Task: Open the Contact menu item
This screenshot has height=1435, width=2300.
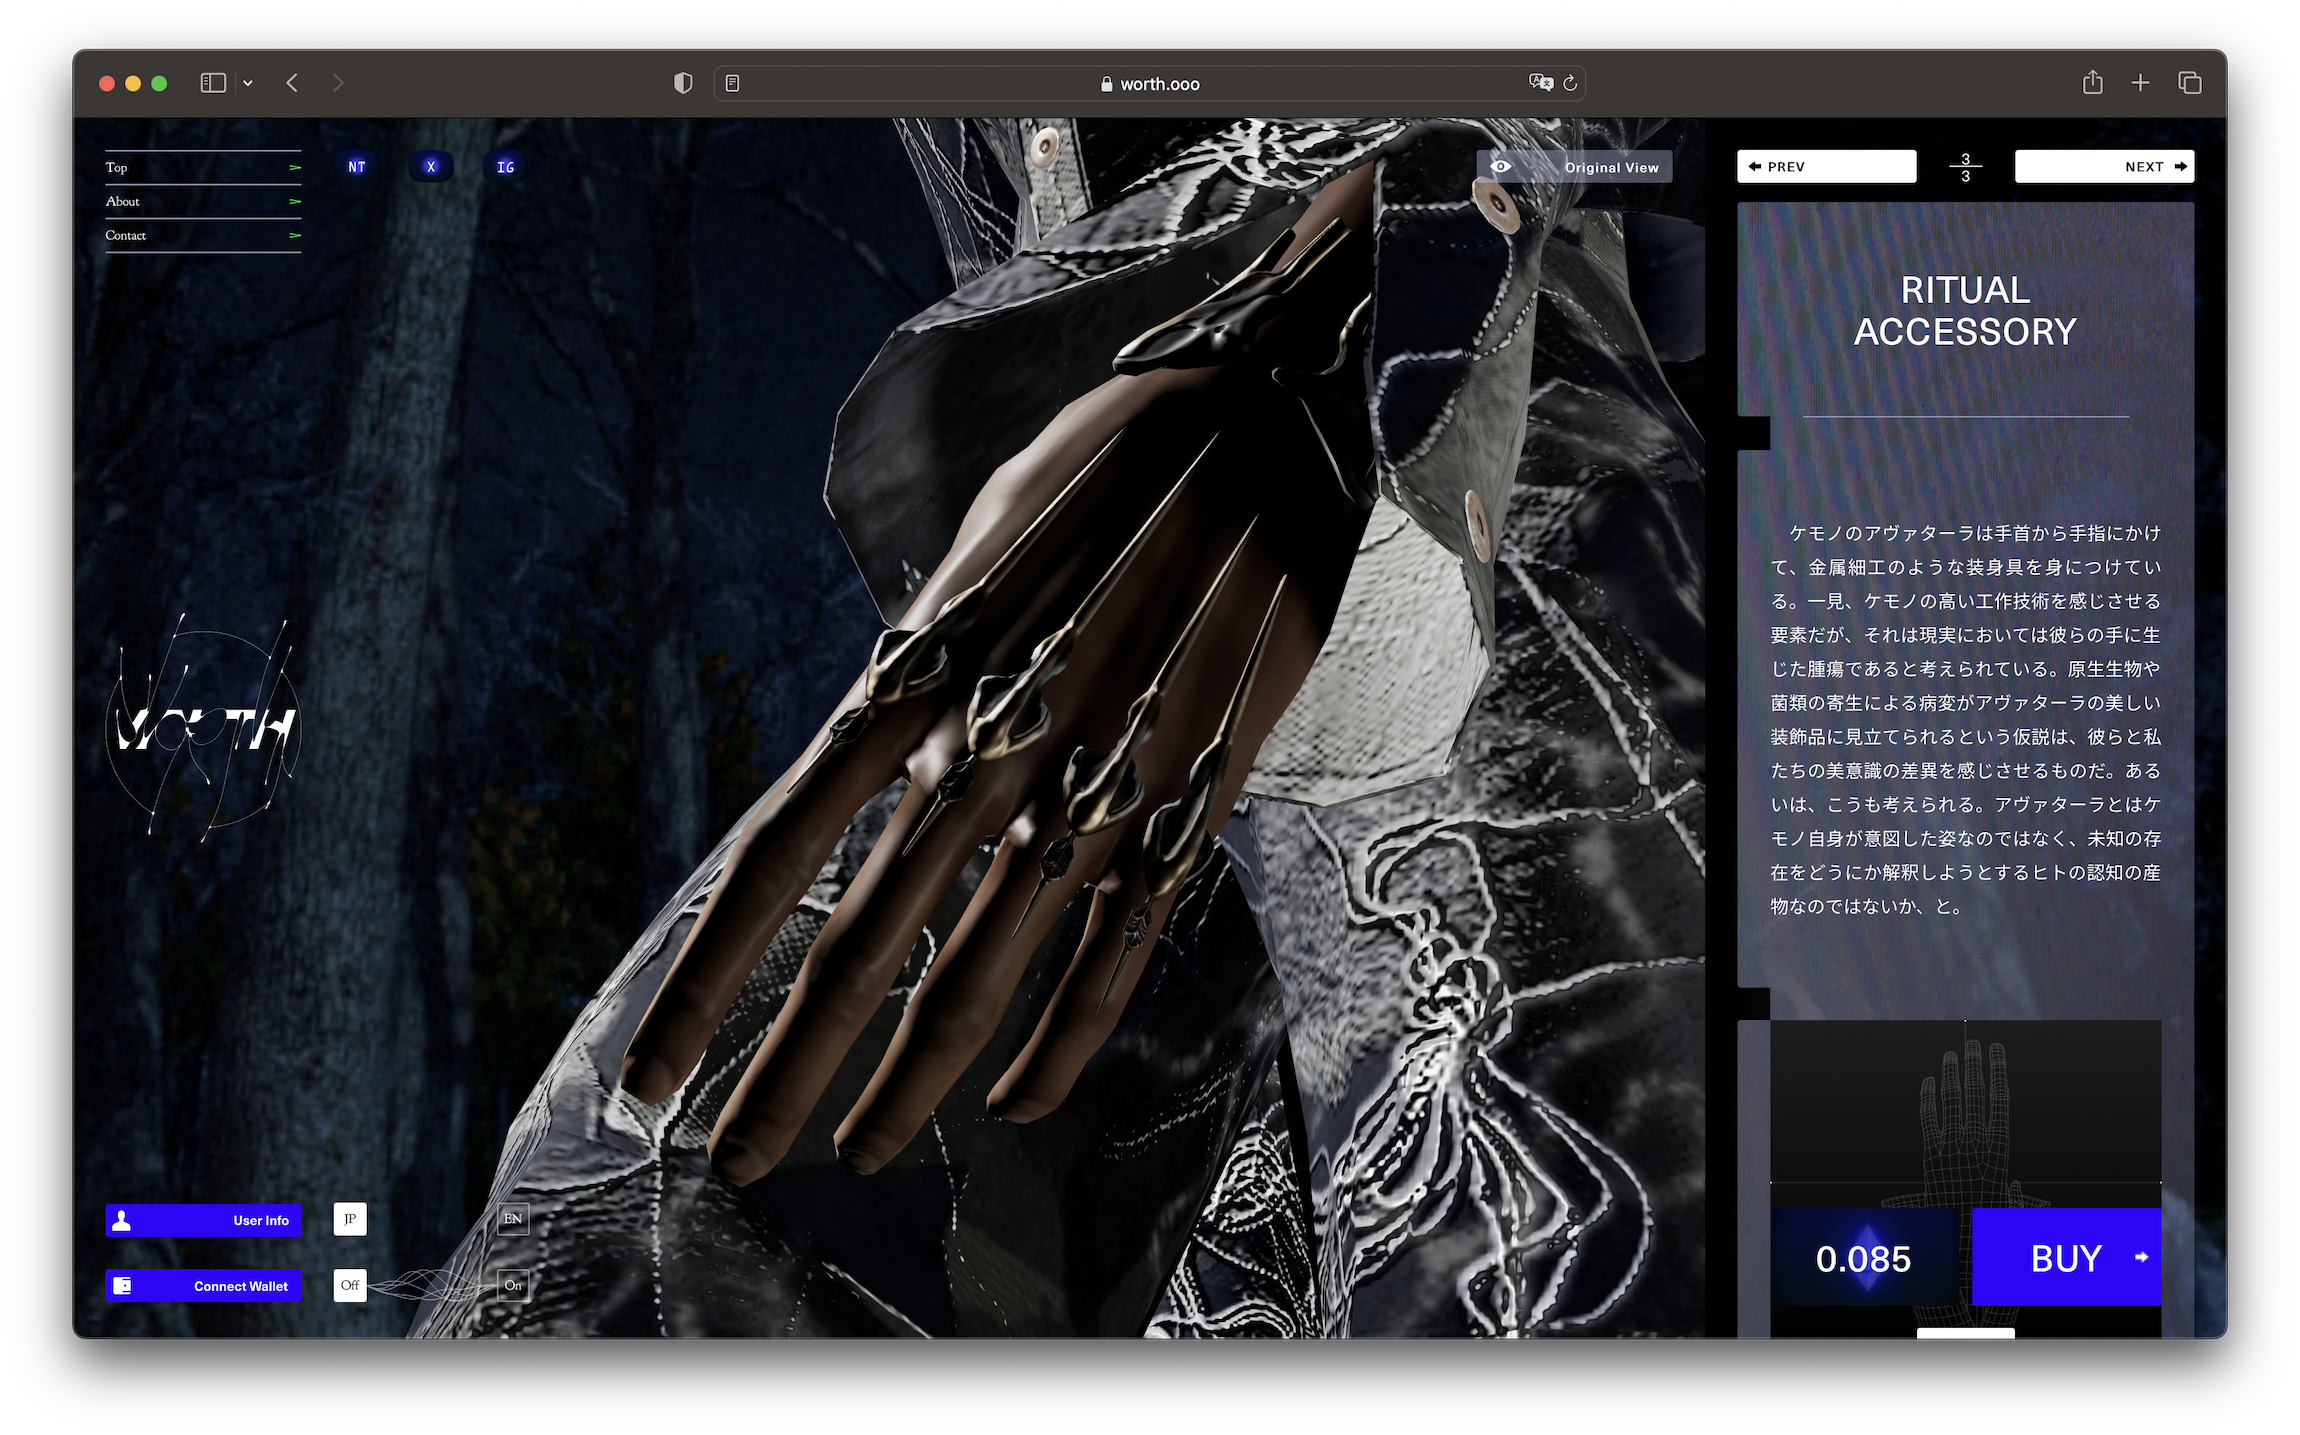Action: [203, 235]
